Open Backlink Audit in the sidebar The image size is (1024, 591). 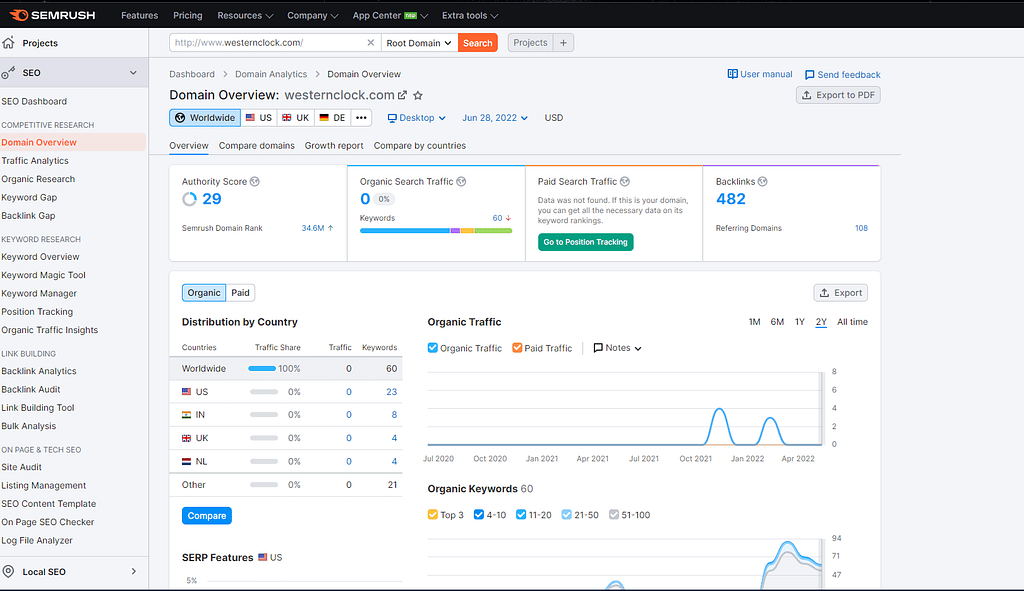[x=31, y=389]
